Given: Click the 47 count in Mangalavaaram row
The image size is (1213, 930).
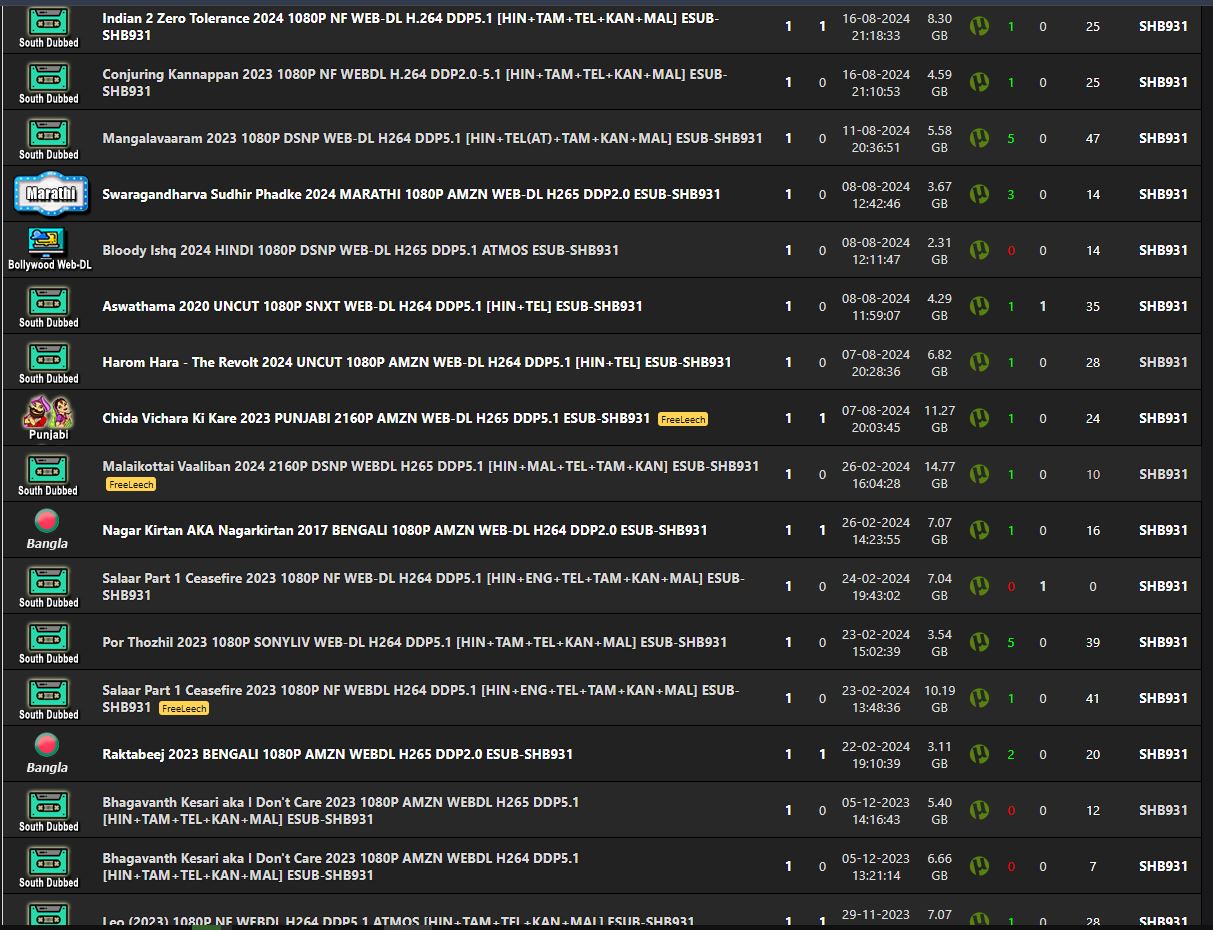Looking at the screenshot, I should pyautogui.click(x=1092, y=138).
